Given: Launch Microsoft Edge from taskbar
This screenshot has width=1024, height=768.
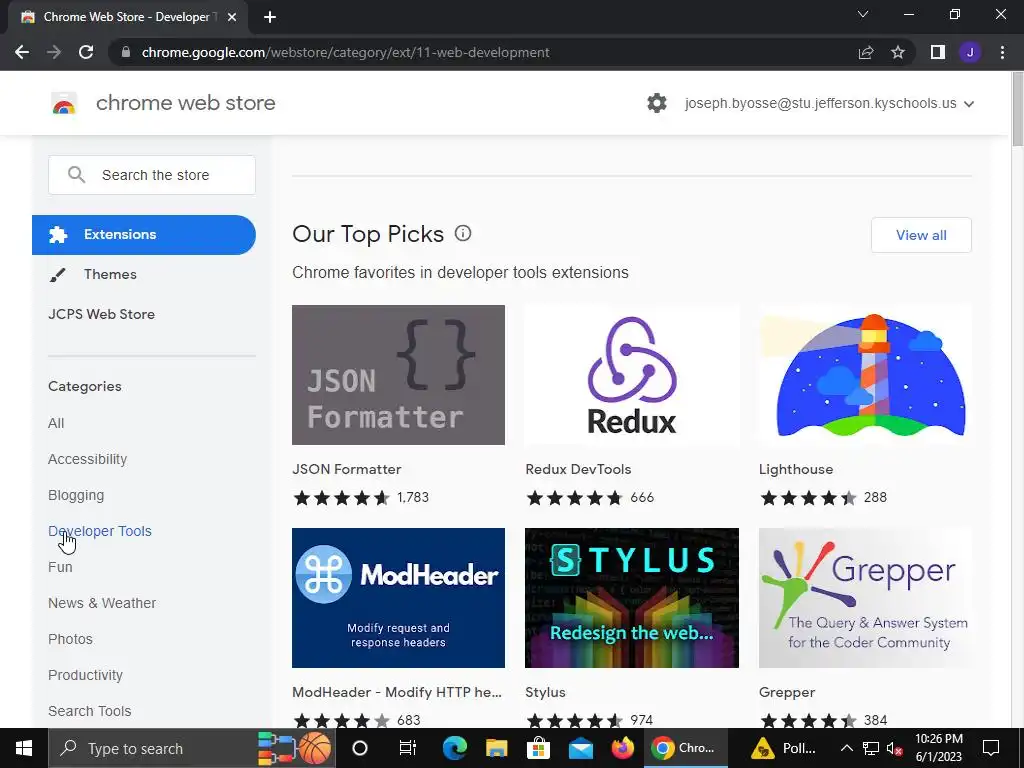Looking at the screenshot, I should (455, 748).
